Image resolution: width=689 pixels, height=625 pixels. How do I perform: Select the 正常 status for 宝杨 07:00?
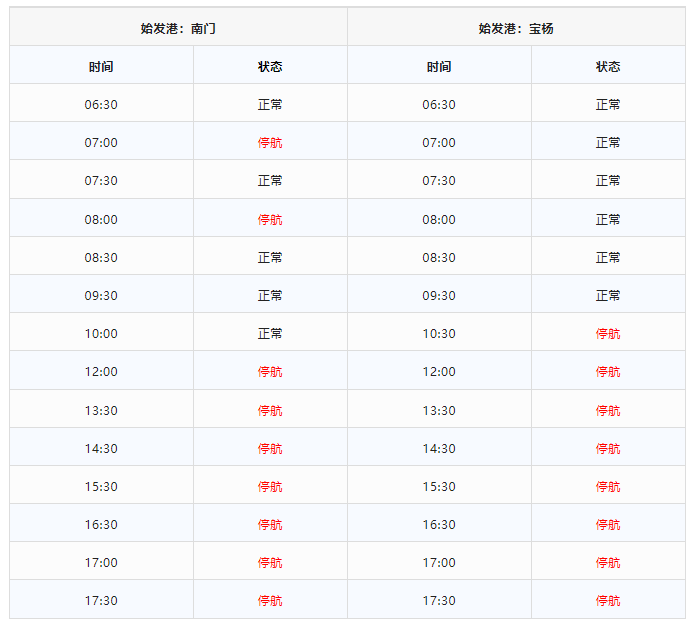(x=608, y=143)
